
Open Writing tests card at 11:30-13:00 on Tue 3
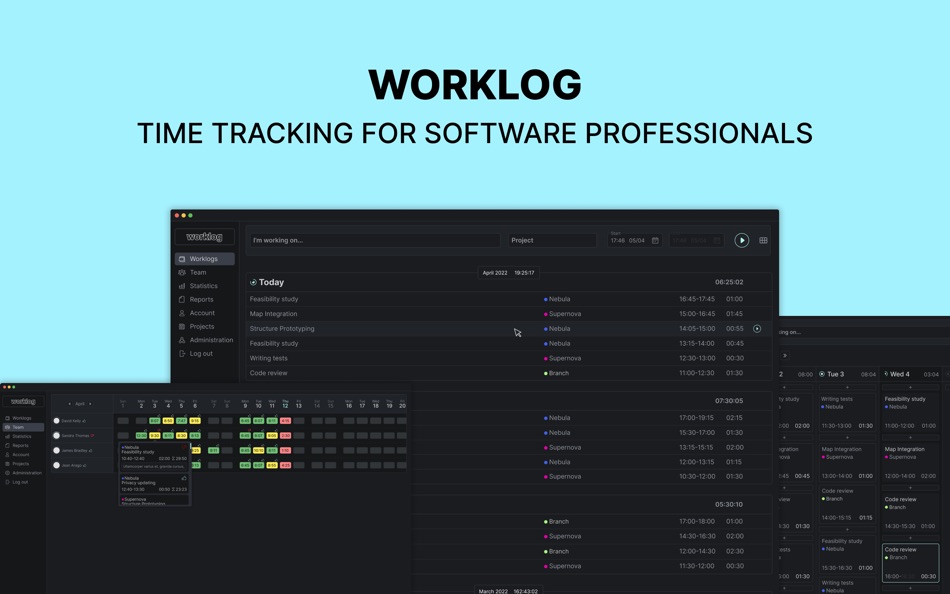pyautogui.click(x=847, y=413)
